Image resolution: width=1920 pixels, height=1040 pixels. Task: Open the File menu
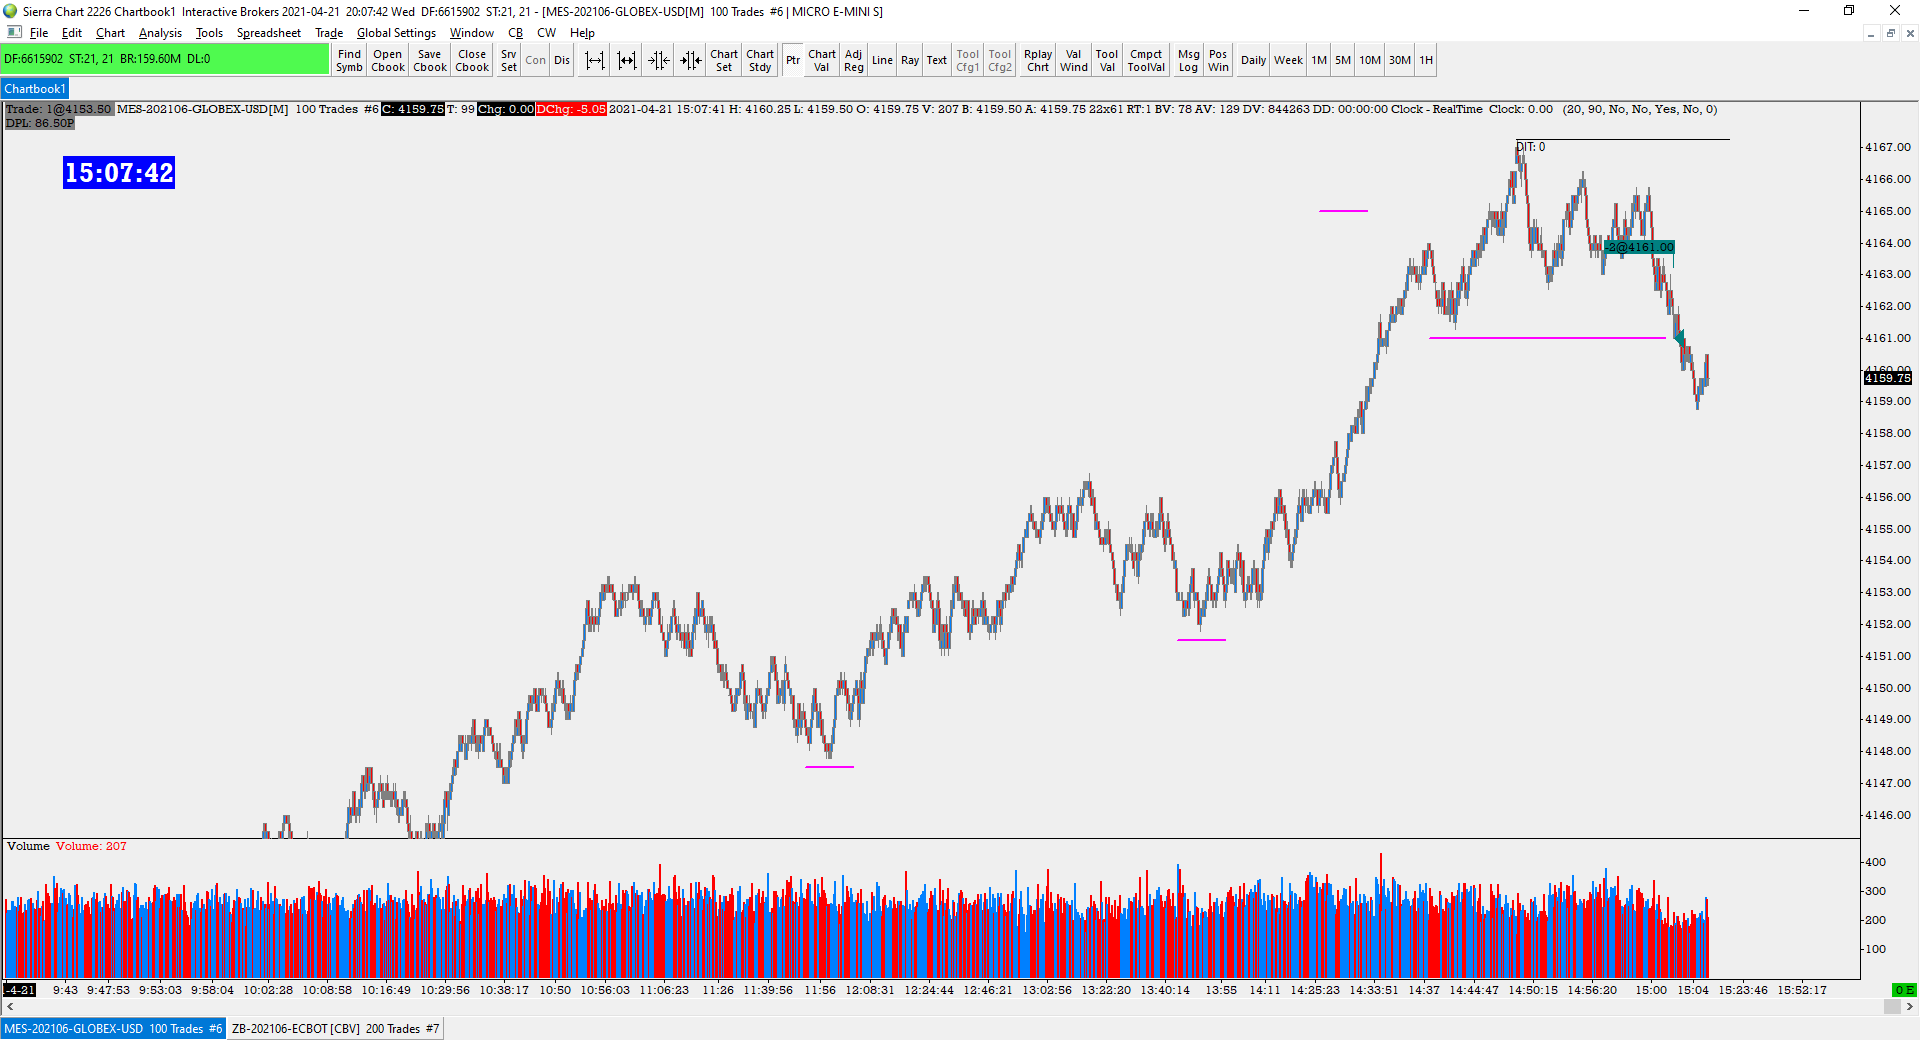coord(39,33)
